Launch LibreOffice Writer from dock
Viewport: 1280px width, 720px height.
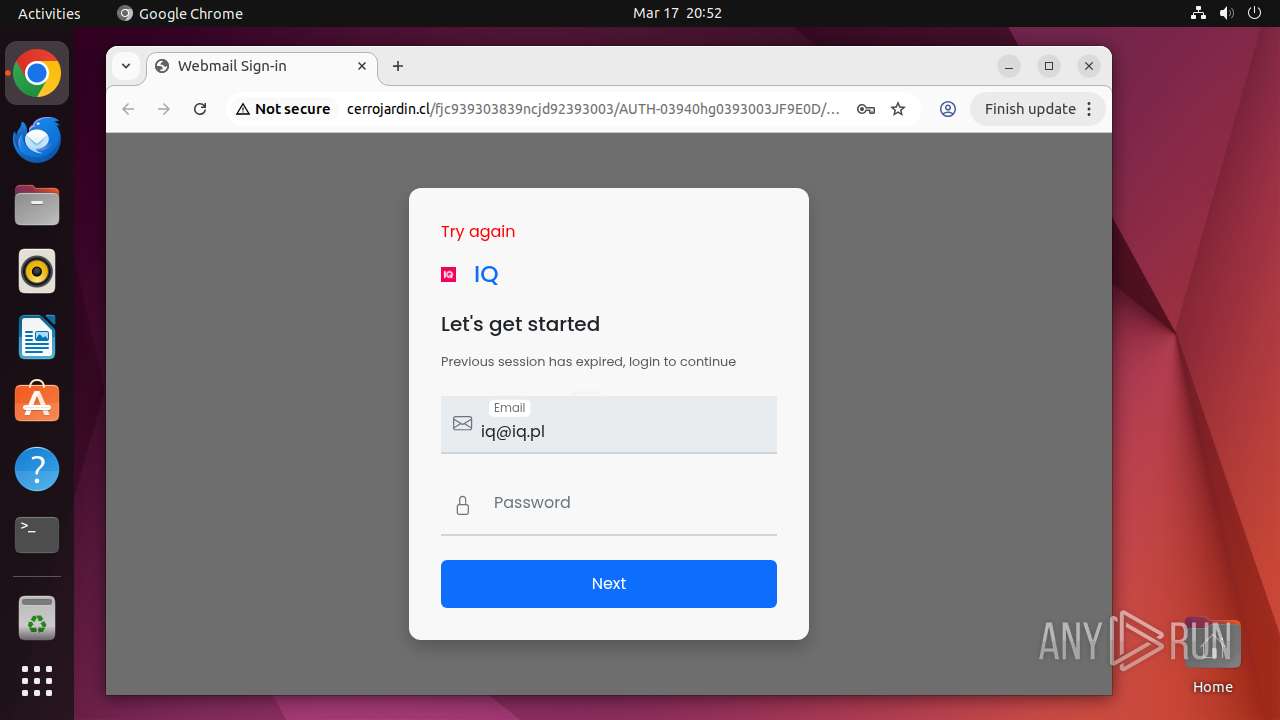[37, 337]
